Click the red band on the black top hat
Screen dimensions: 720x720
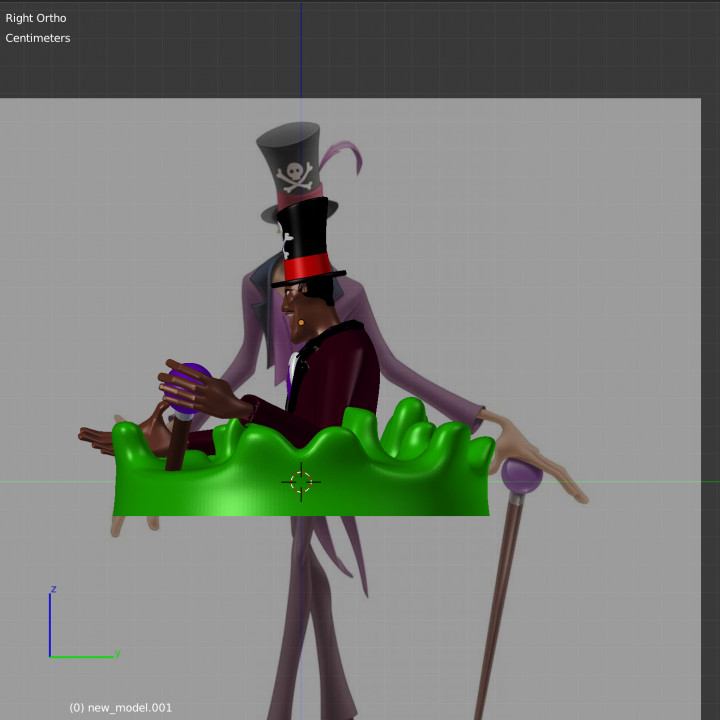[x=308, y=266]
